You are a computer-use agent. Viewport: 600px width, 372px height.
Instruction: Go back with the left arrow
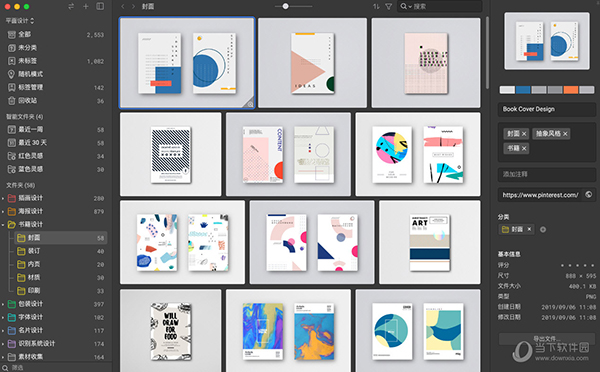click(123, 7)
